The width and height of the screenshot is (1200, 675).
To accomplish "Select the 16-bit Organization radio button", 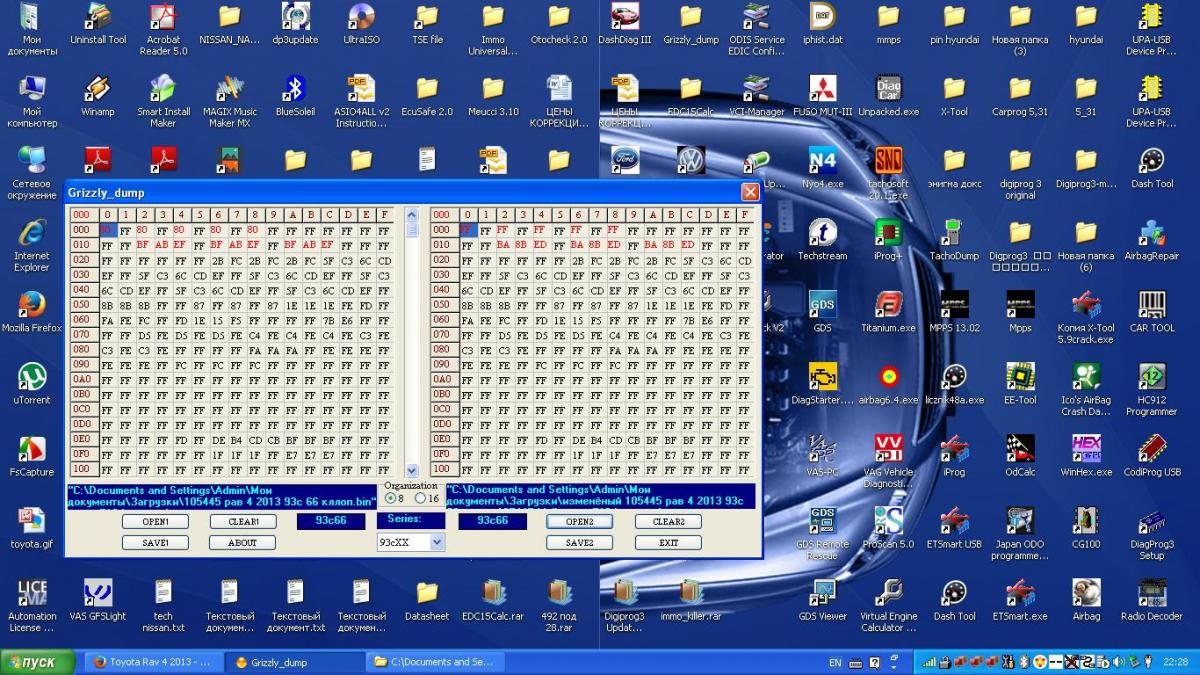I will [x=421, y=498].
